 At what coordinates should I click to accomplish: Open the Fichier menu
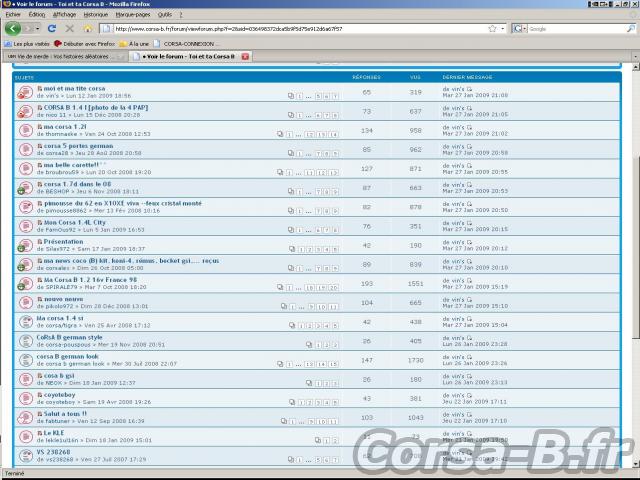(13, 14)
